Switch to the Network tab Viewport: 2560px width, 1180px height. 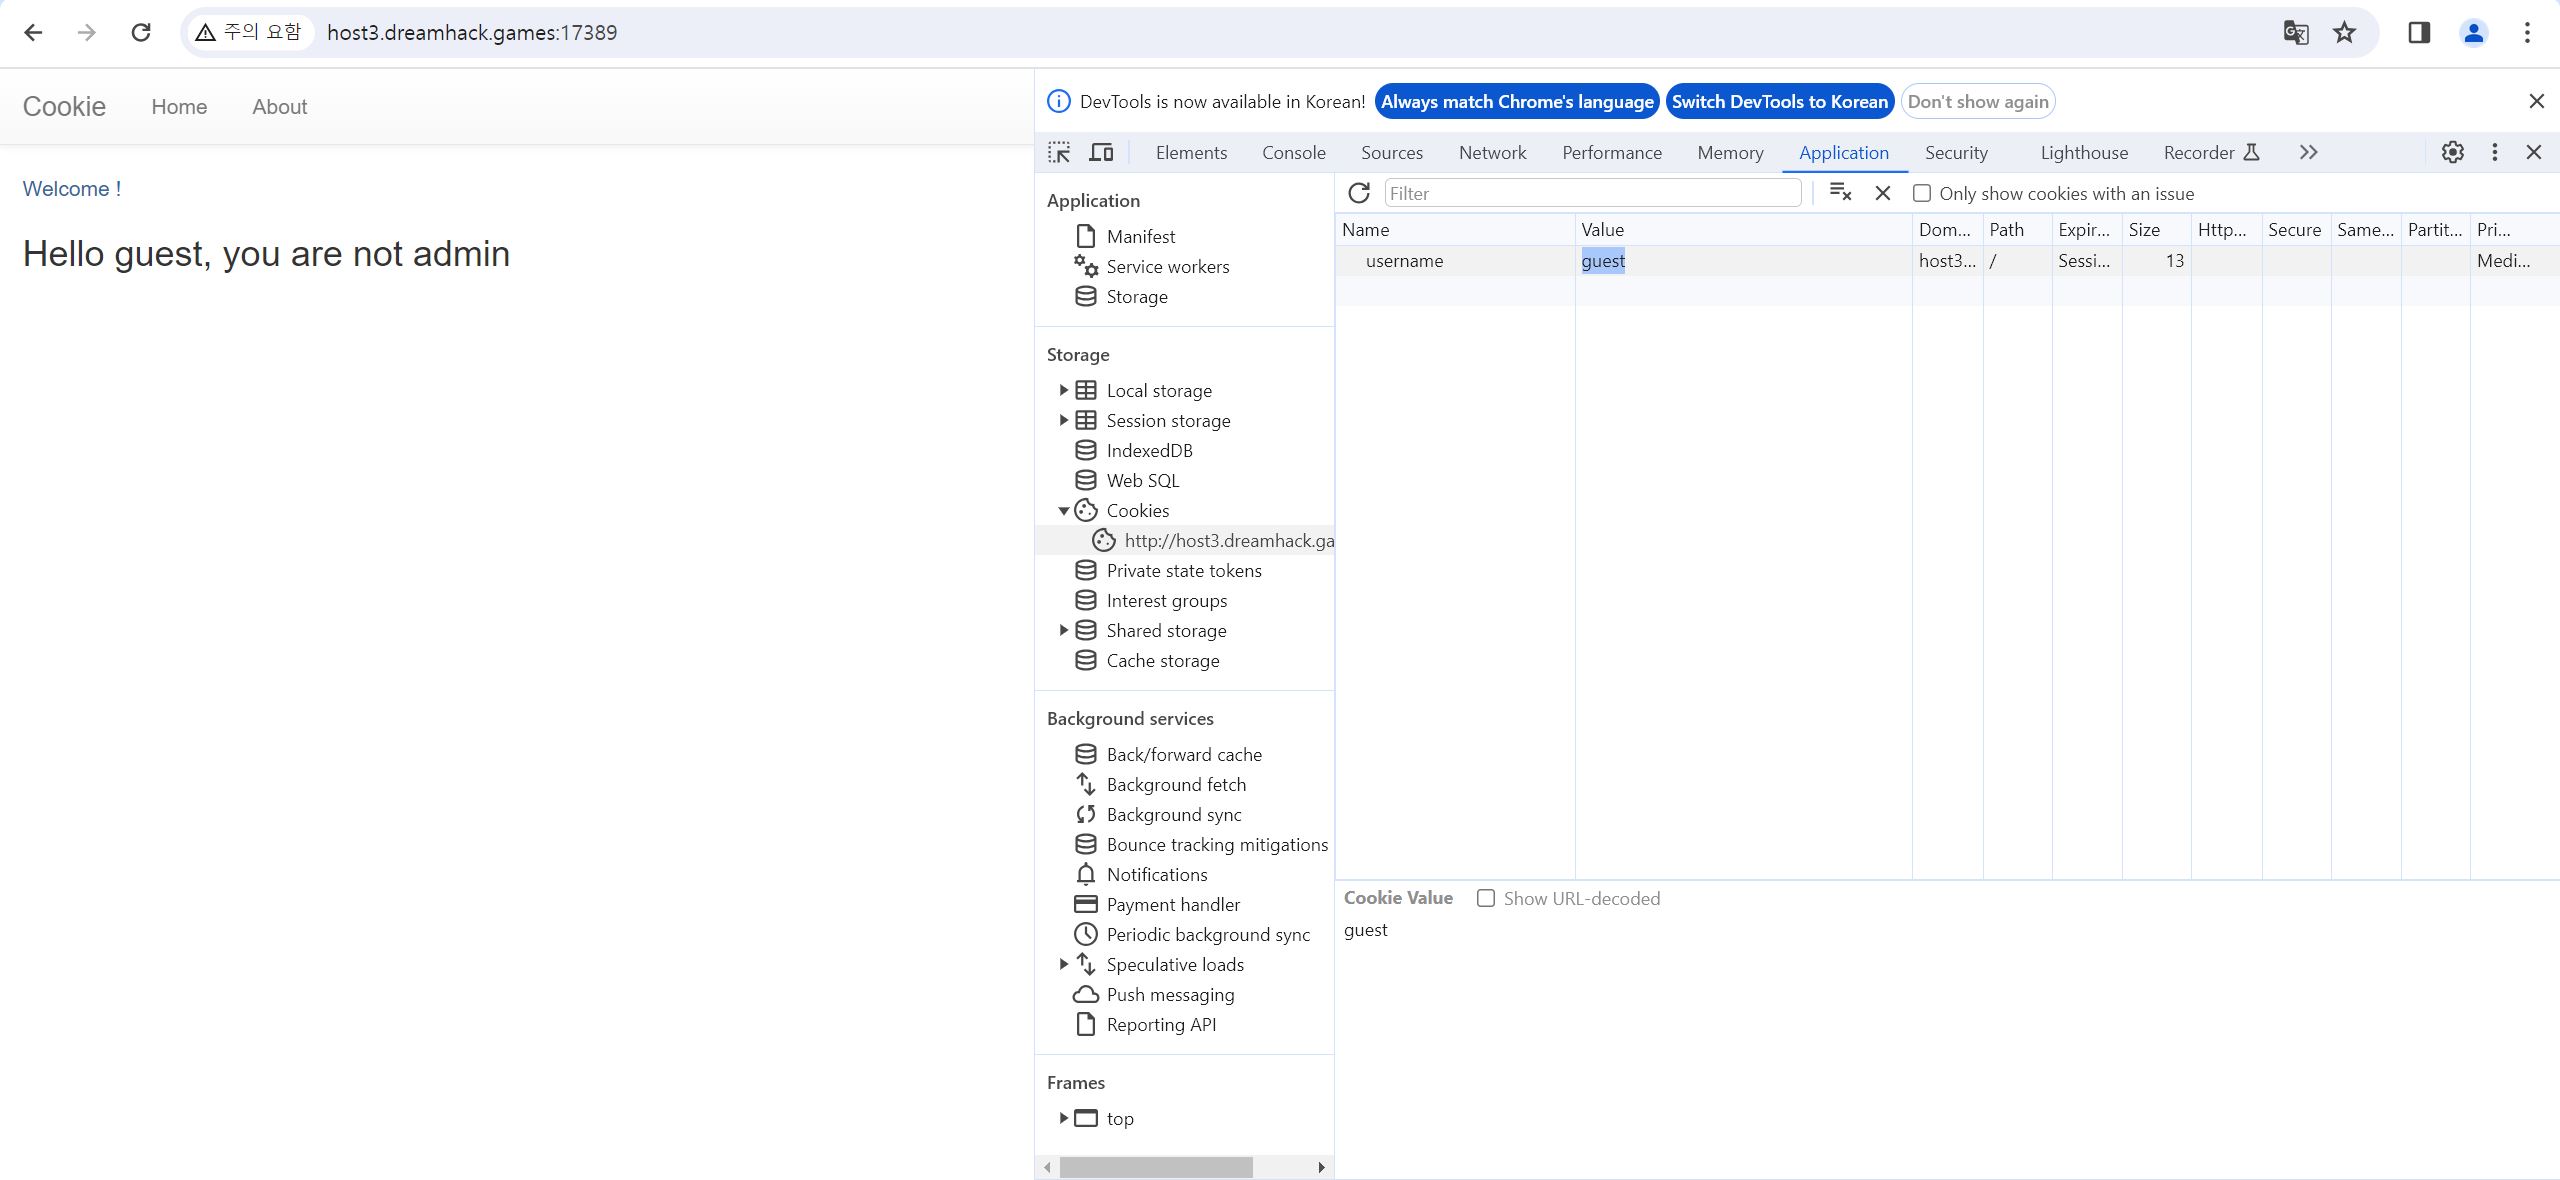point(1492,152)
